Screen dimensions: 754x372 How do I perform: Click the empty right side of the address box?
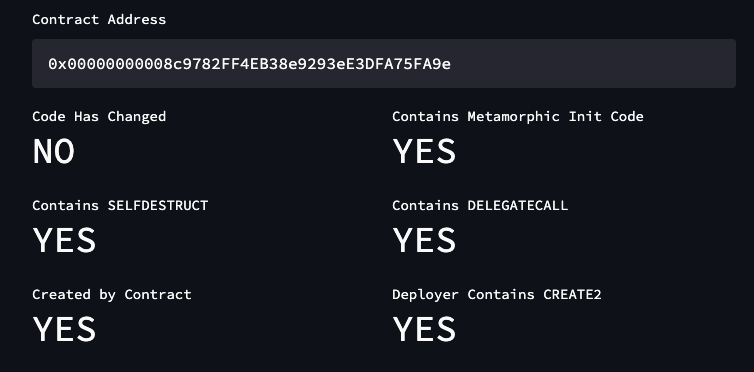click(x=593, y=63)
